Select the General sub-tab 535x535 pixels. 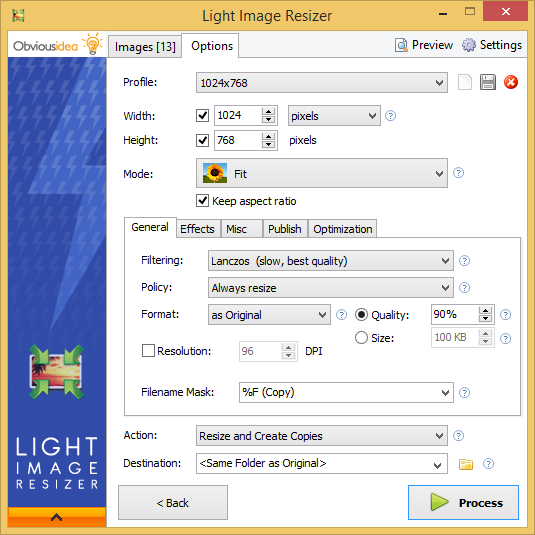[150, 227]
